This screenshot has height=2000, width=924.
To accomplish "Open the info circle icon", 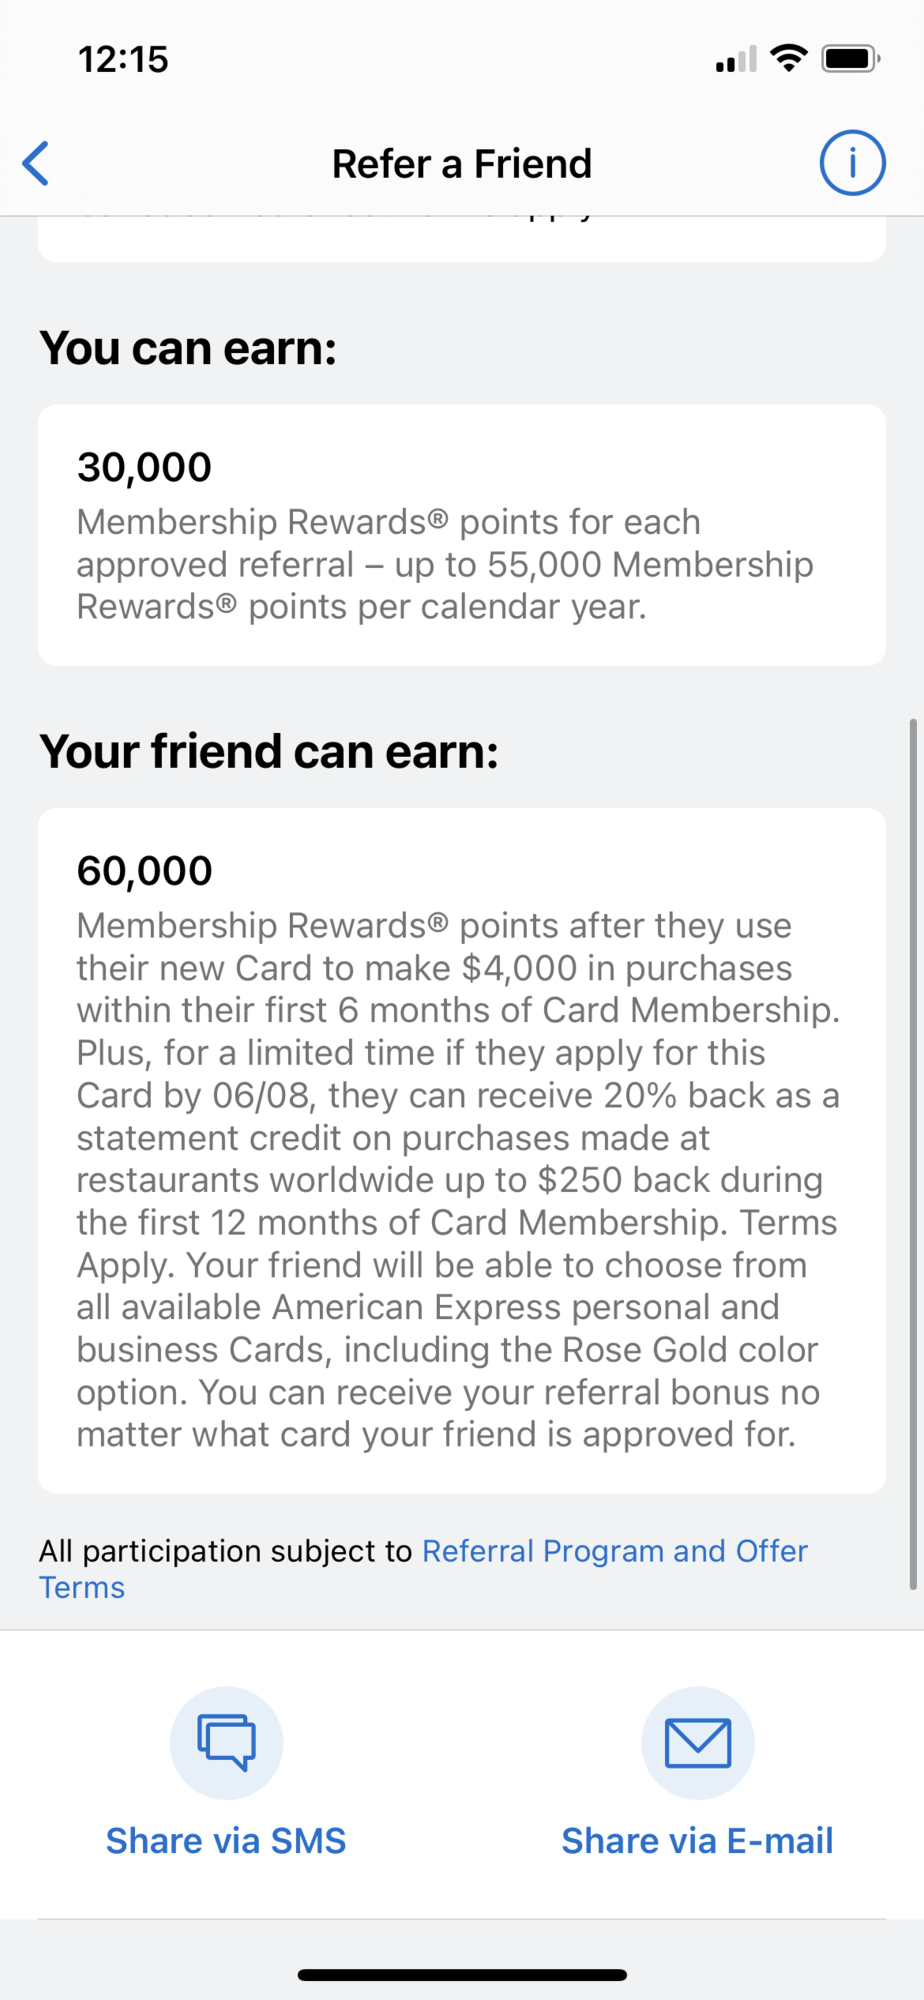I will [852, 163].
